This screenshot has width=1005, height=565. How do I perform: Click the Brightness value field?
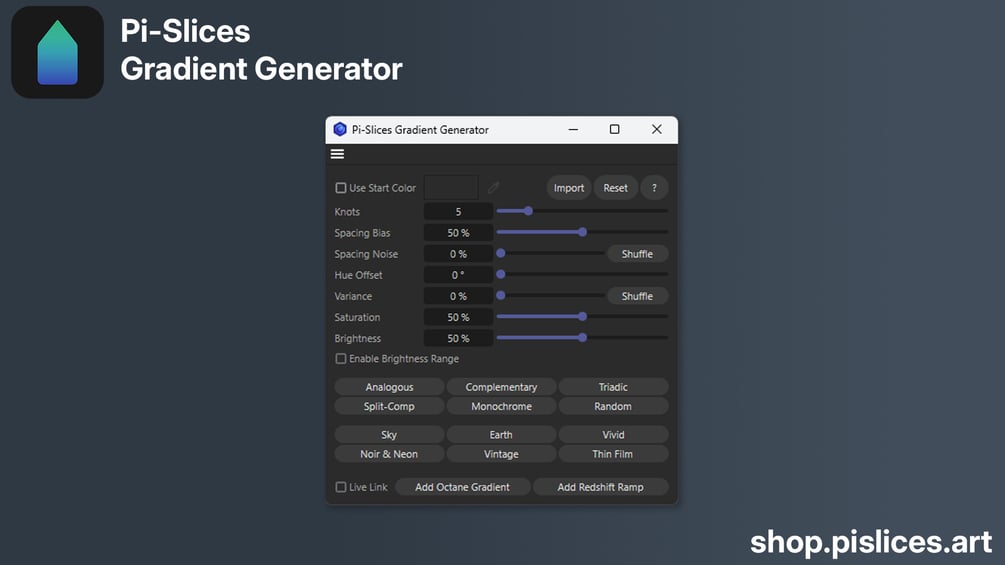(x=458, y=338)
